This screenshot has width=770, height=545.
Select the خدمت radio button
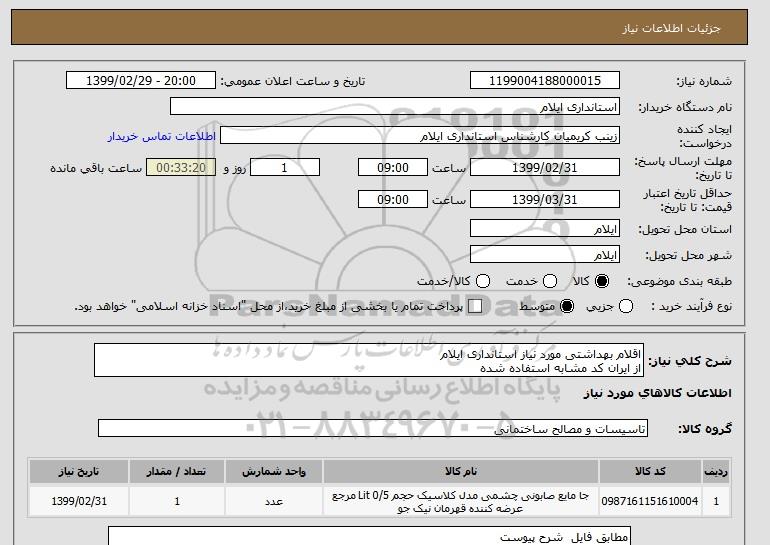[x=550, y=281]
